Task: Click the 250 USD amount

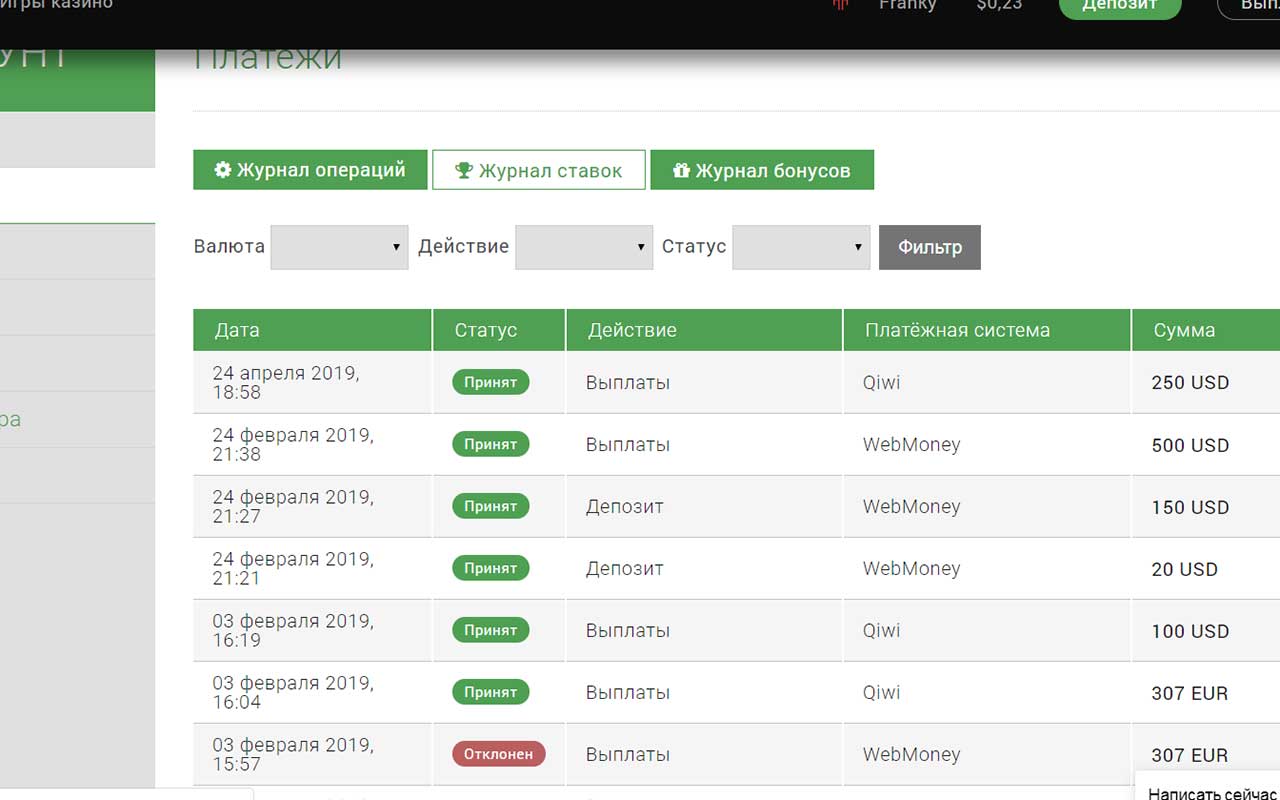Action: (1190, 383)
